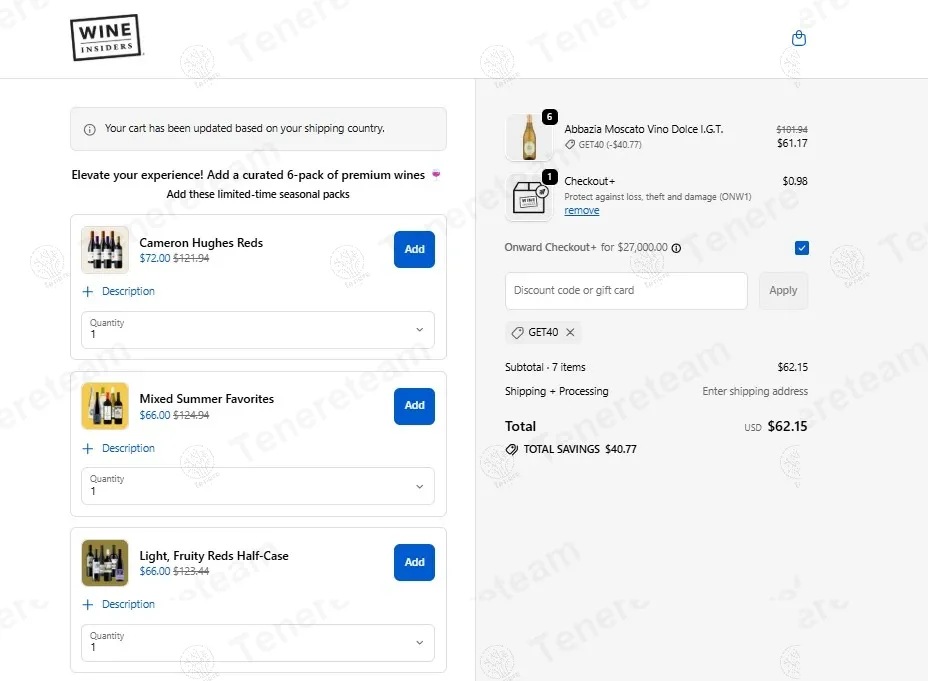Click the info icon beside Onward Checkout+ price
The height and width of the screenshot is (681, 928).
(676, 248)
